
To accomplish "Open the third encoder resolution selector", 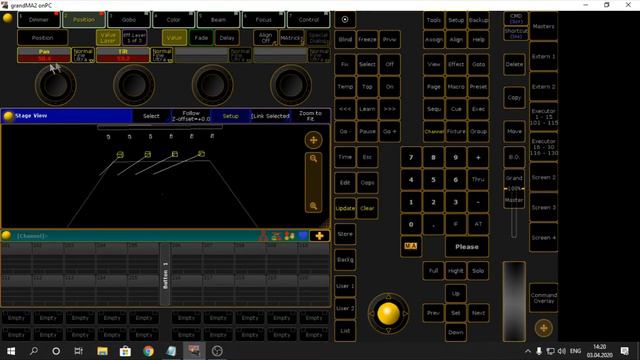I will pos(240,55).
